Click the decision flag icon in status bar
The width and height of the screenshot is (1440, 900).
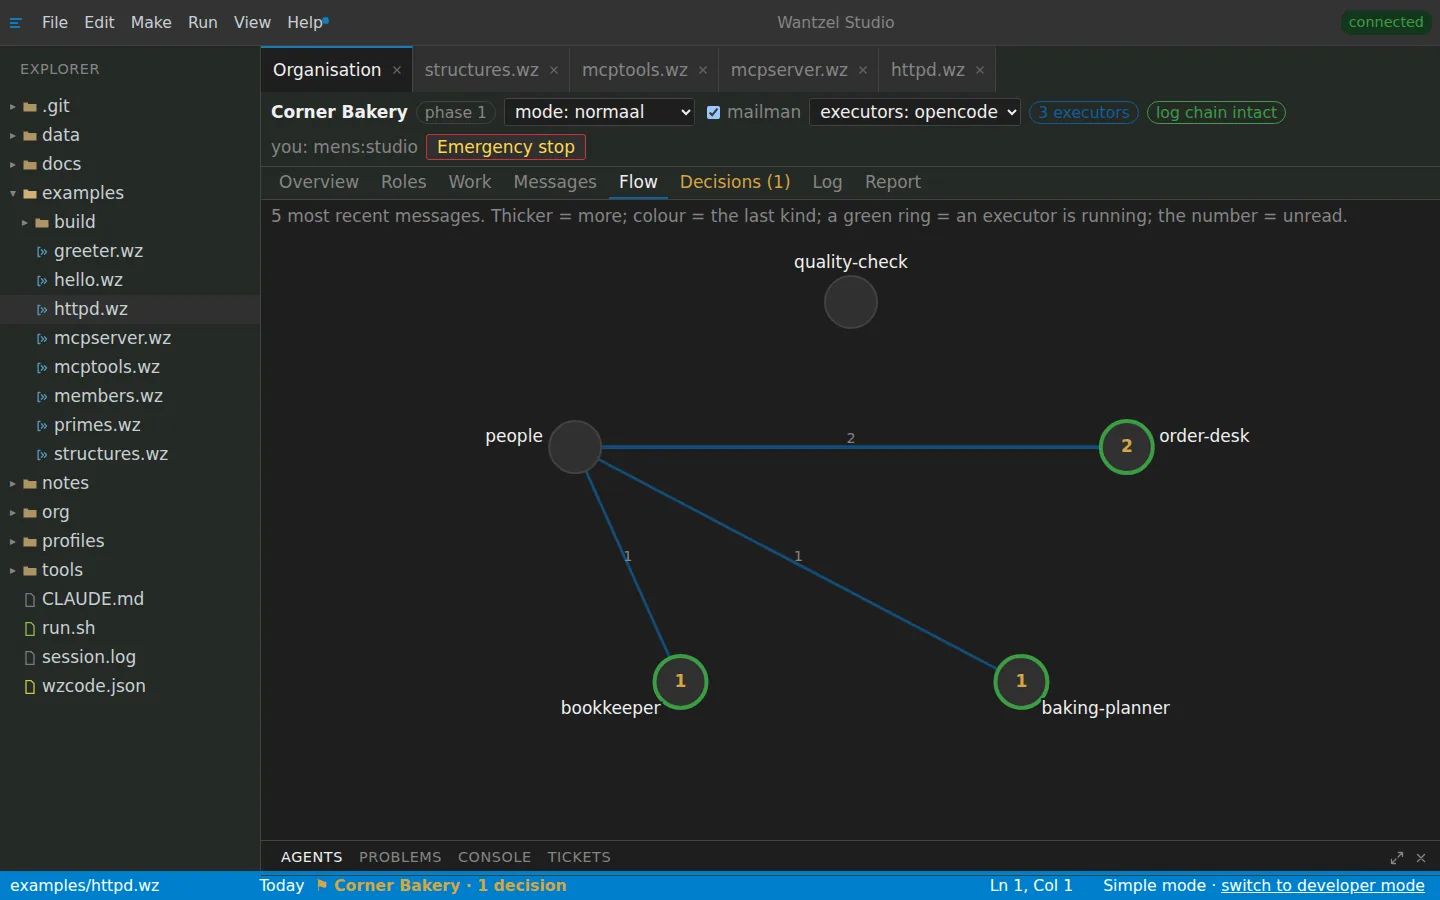coord(322,885)
